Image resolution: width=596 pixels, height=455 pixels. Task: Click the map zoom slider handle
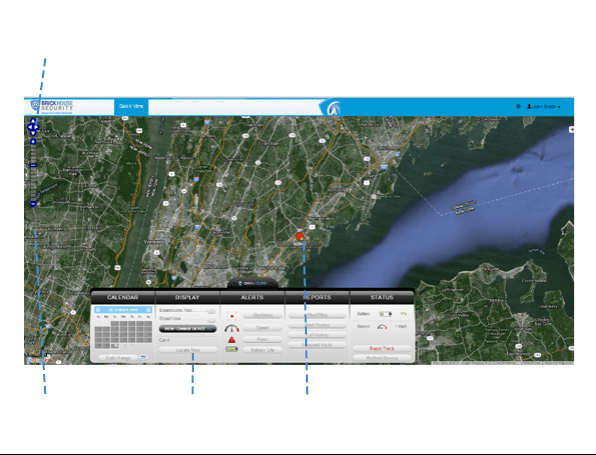33,165
